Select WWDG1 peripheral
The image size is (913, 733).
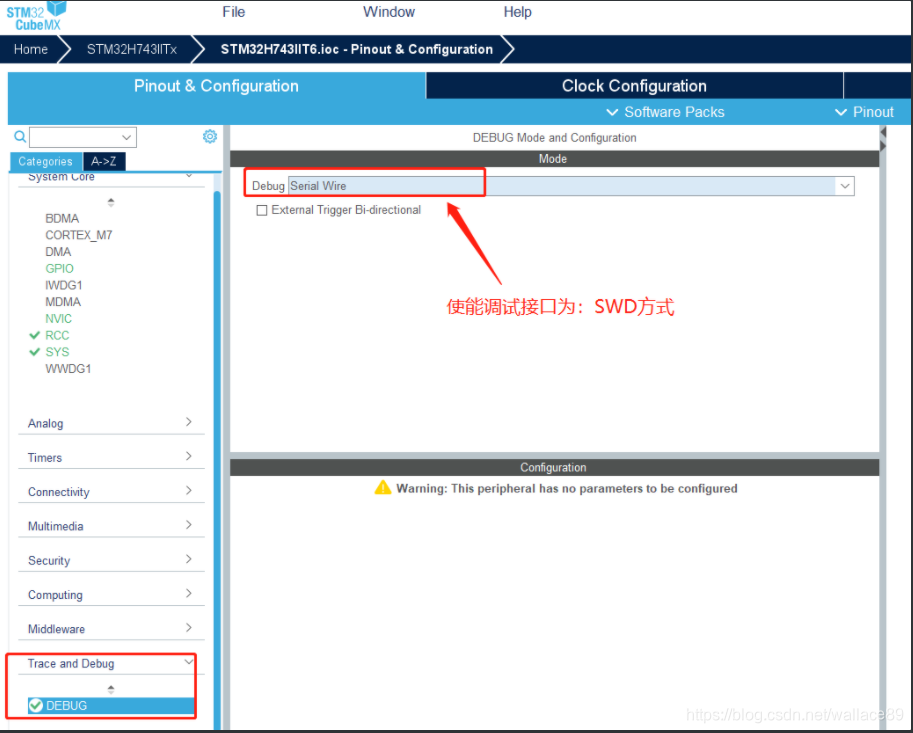[68, 369]
